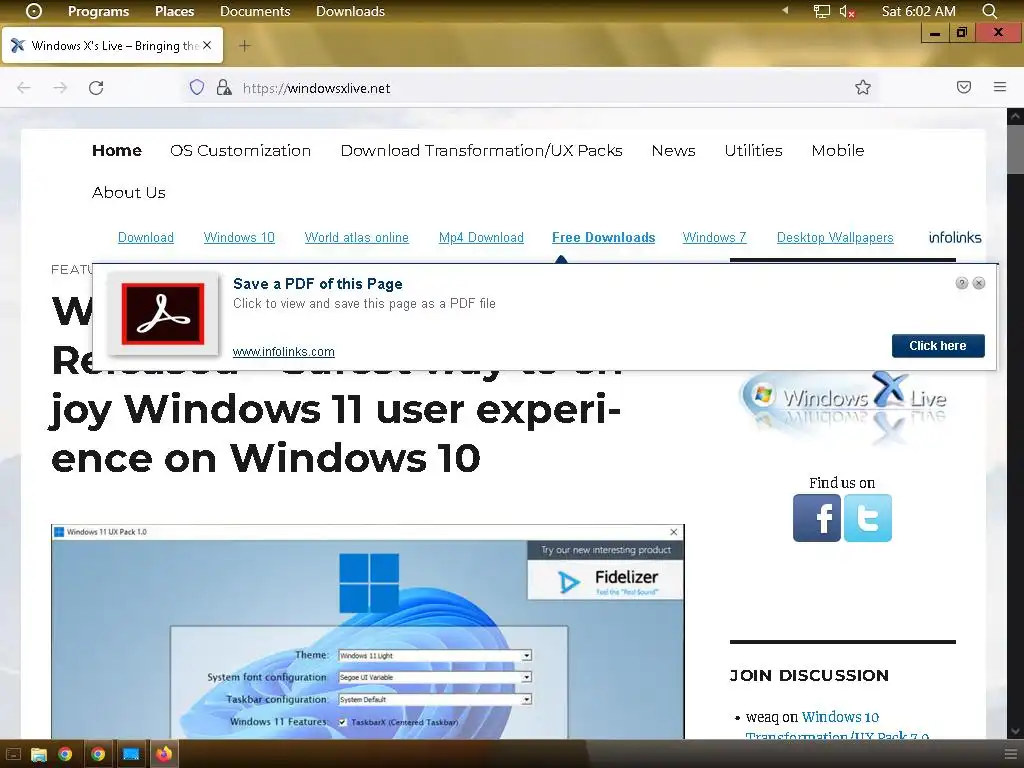Viewport: 1024px width, 768px height.
Task: Bookmark this page with the star icon
Action: (x=863, y=87)
